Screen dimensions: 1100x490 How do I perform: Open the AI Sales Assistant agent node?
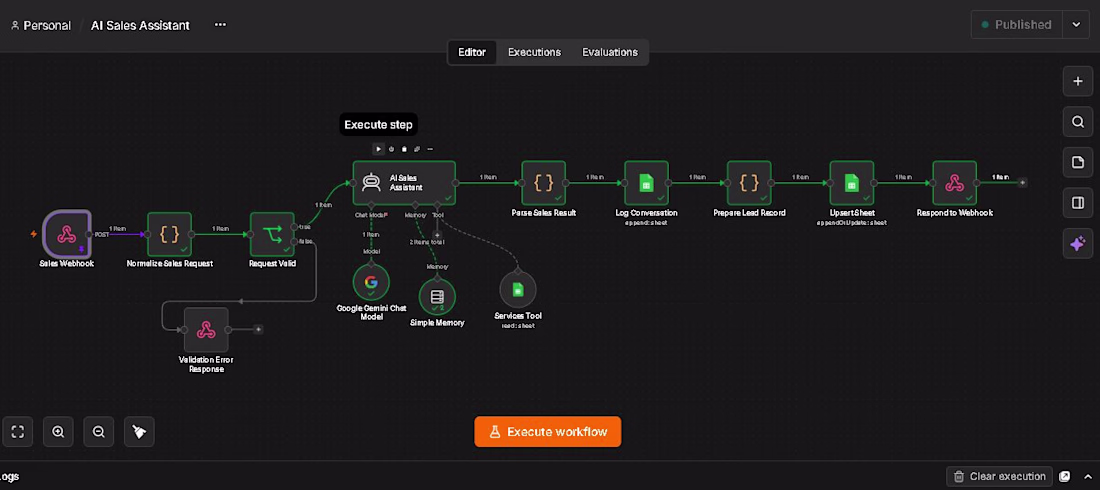tap(404, 183)
